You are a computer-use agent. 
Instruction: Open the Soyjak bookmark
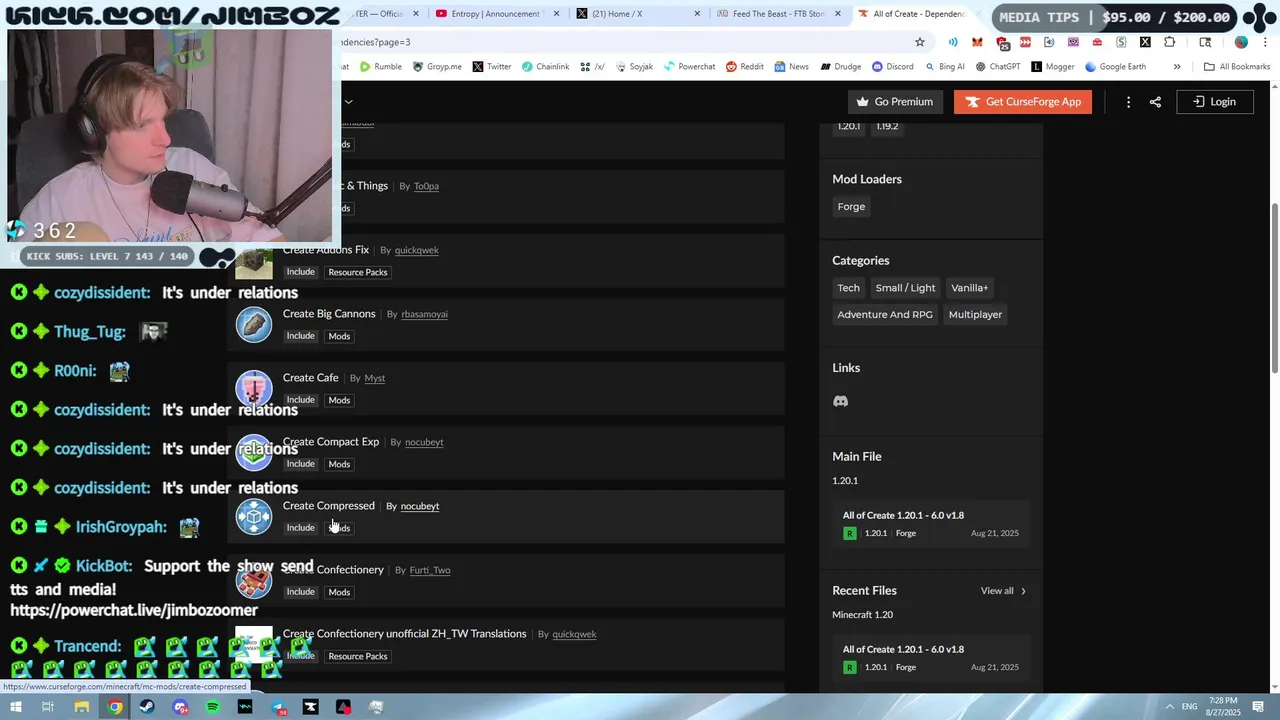(633, 67)
